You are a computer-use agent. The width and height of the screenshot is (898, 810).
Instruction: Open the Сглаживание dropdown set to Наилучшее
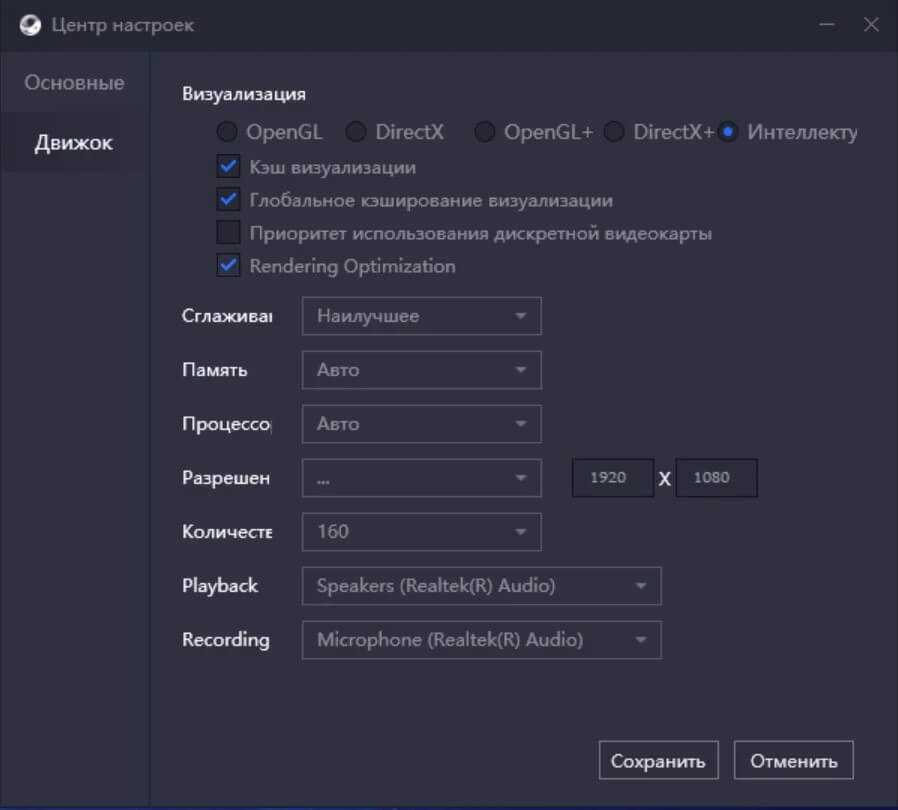pyautogui.click(x=421, y=316)
